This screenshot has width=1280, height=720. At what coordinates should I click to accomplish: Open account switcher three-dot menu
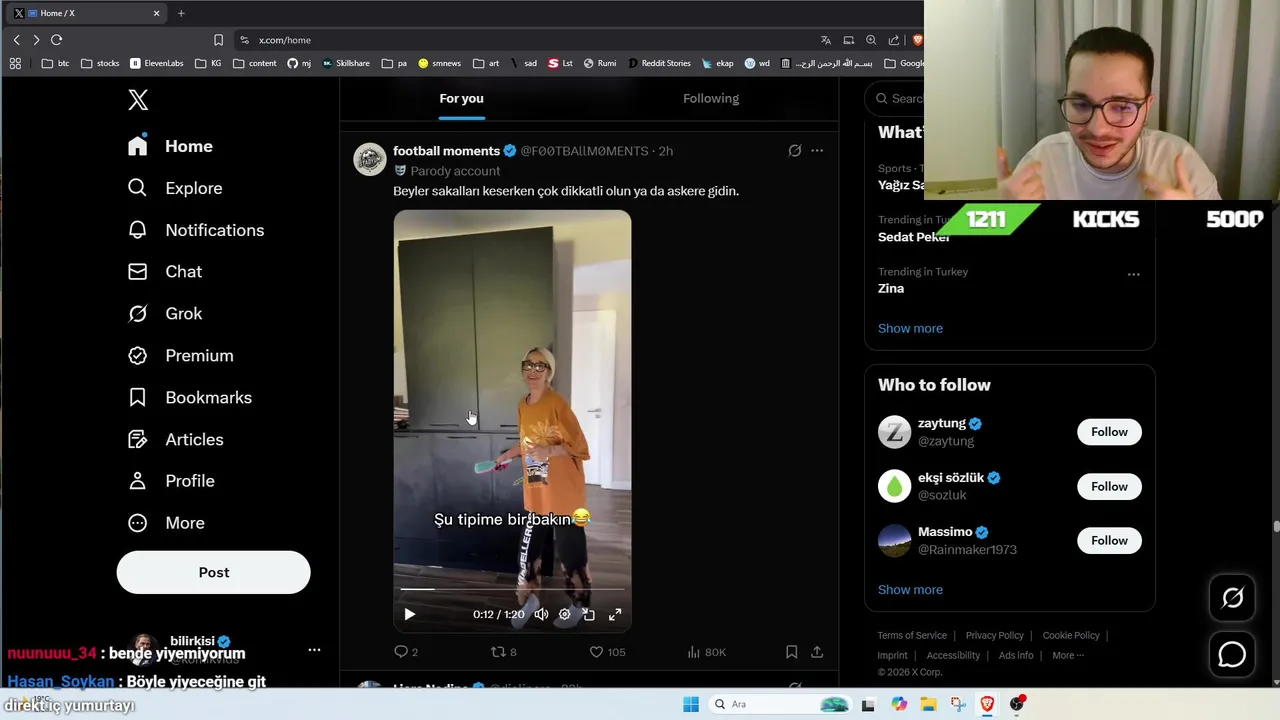point(314,650)
